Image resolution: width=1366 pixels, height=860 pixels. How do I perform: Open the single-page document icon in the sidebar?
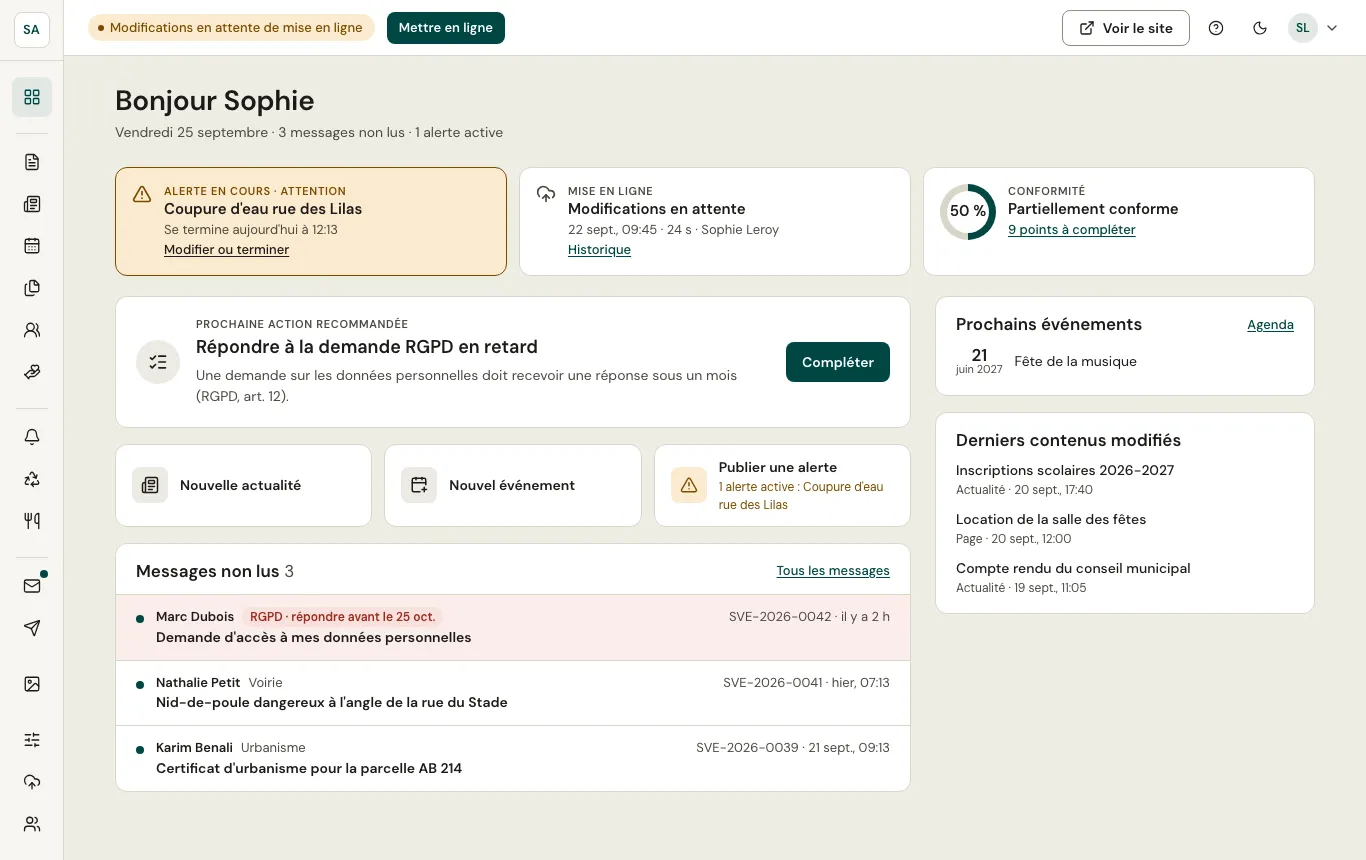(32, 162)
